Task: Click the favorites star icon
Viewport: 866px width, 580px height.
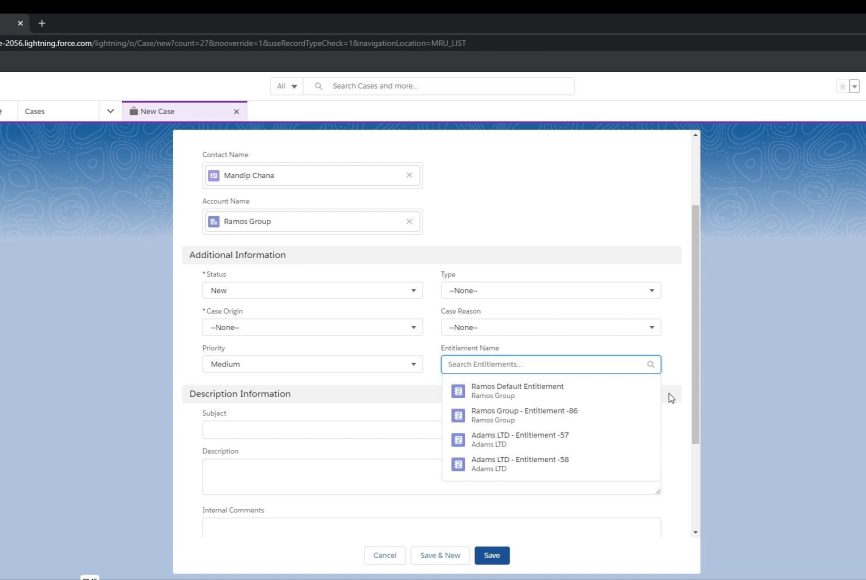Action: pos(842,86)
